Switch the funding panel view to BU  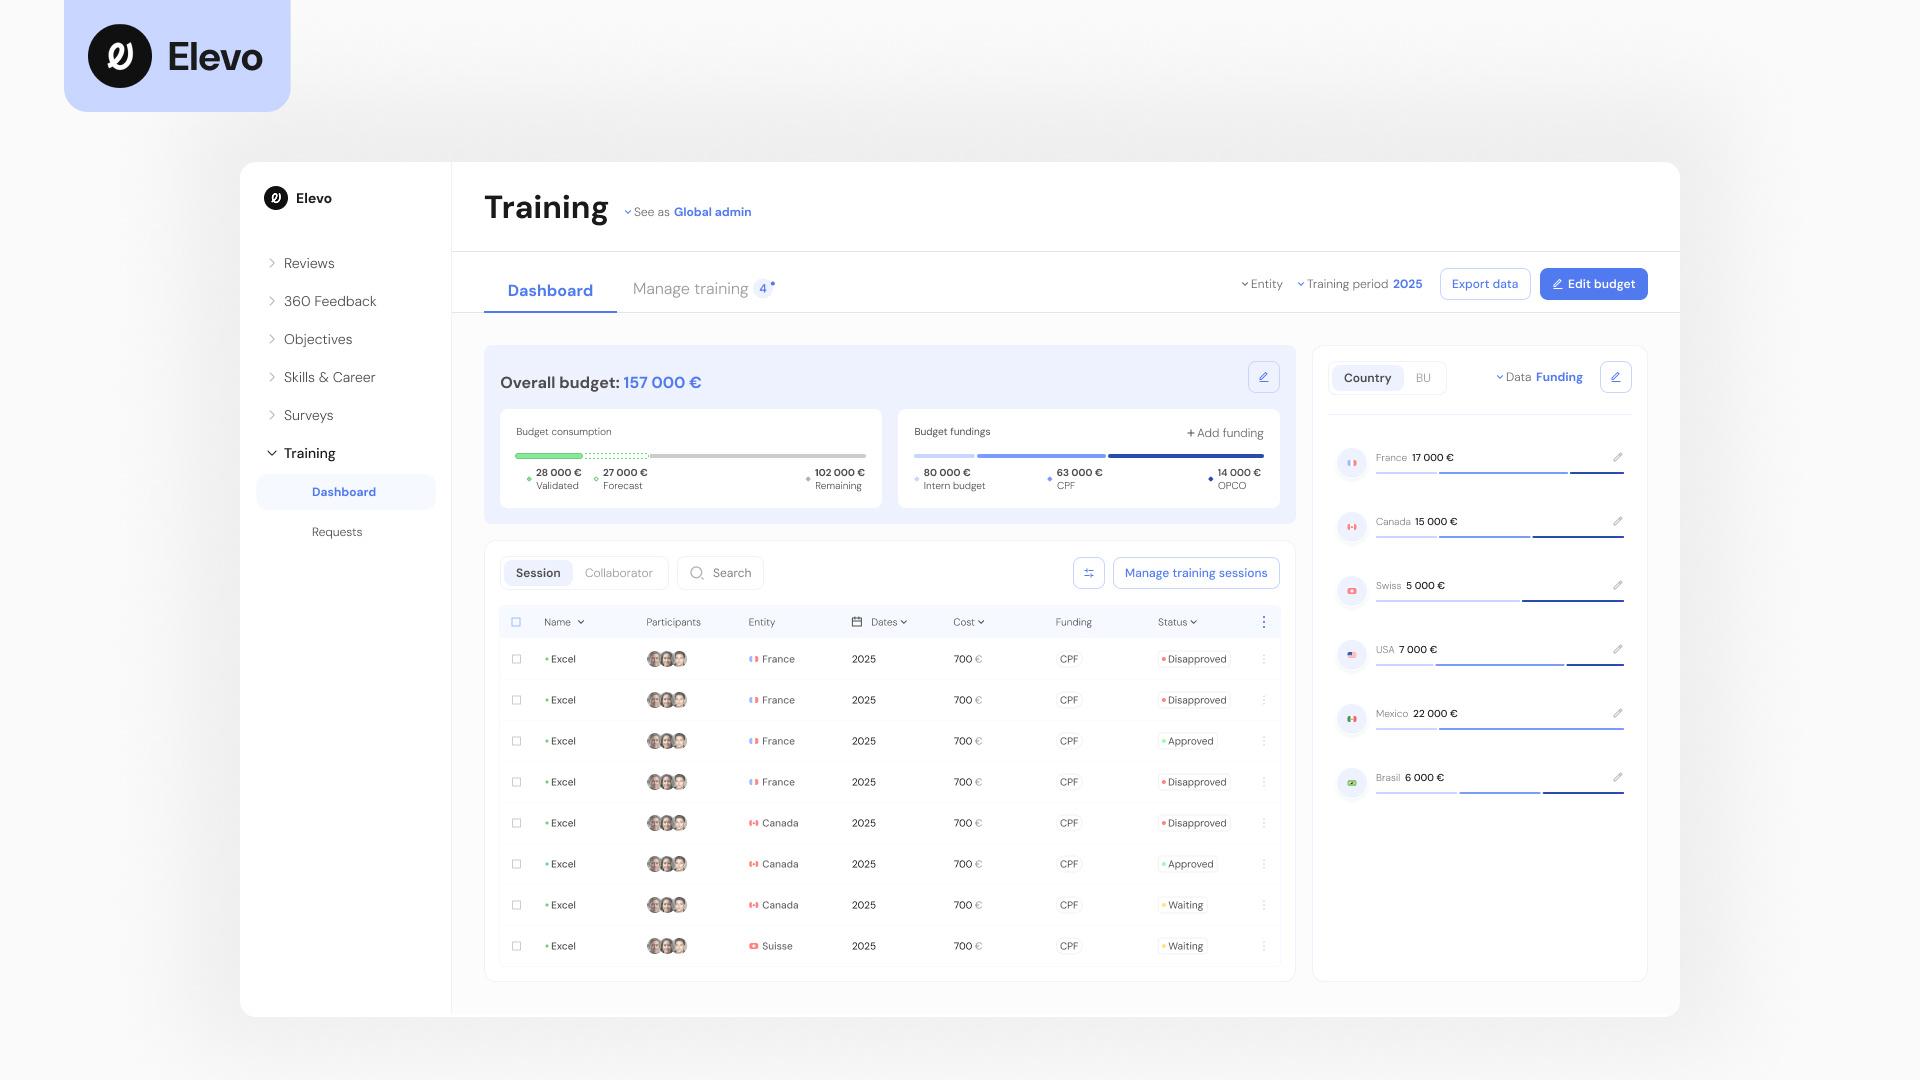click(x=1423, y=378)
